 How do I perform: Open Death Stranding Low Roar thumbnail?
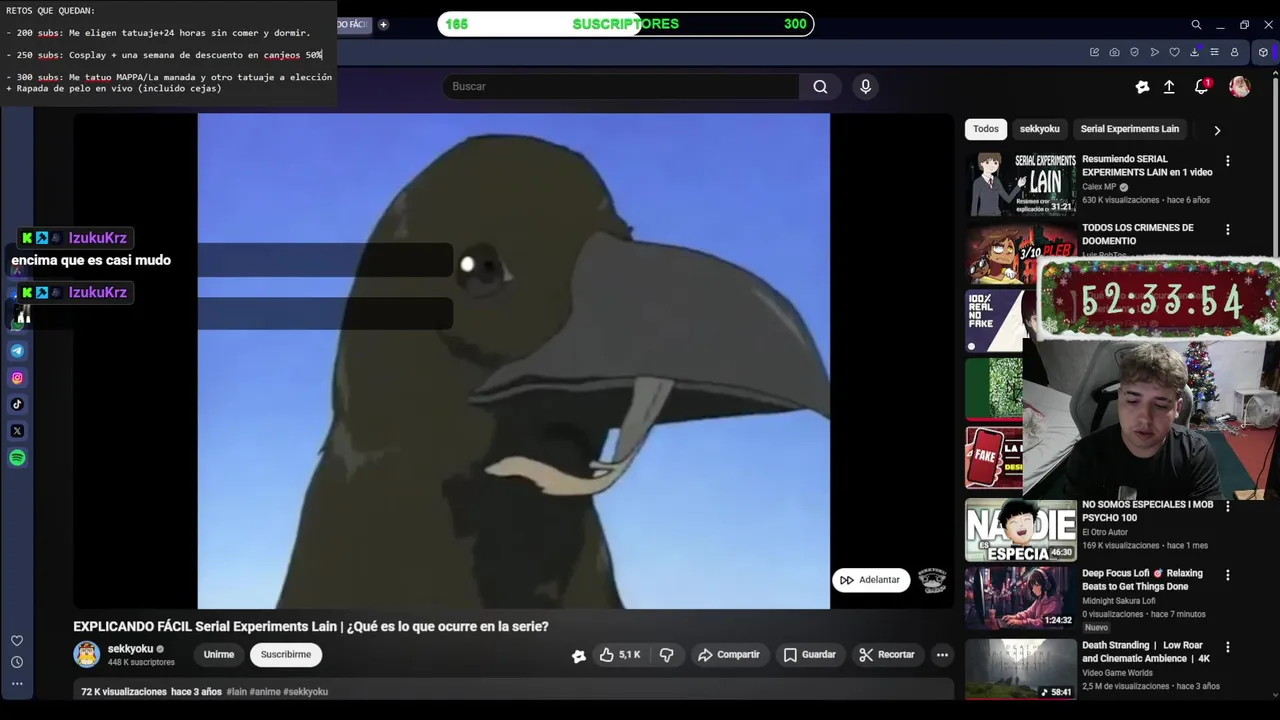pyautogui.click(x=1021, y=670)
